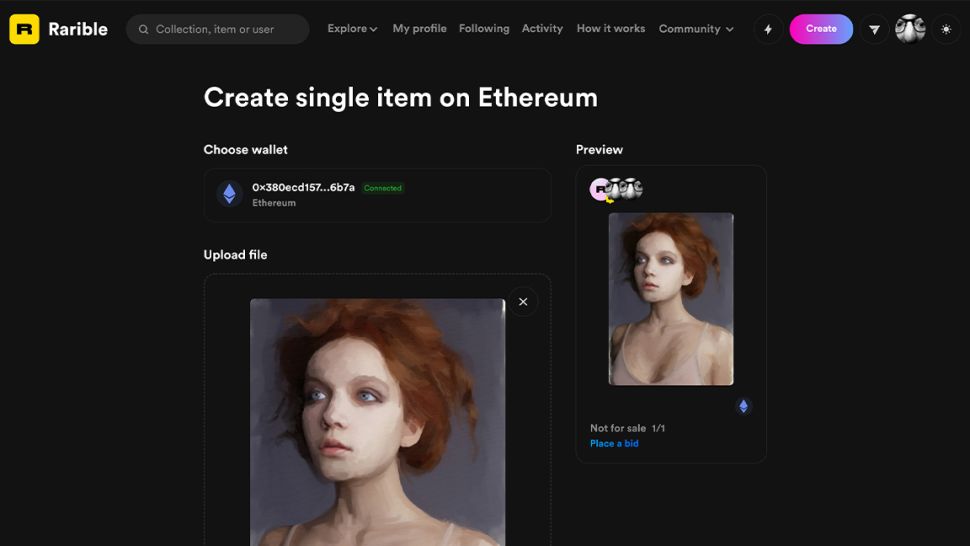Click the pink Create button
Screen dimensions: 970x546
(821, 29)
